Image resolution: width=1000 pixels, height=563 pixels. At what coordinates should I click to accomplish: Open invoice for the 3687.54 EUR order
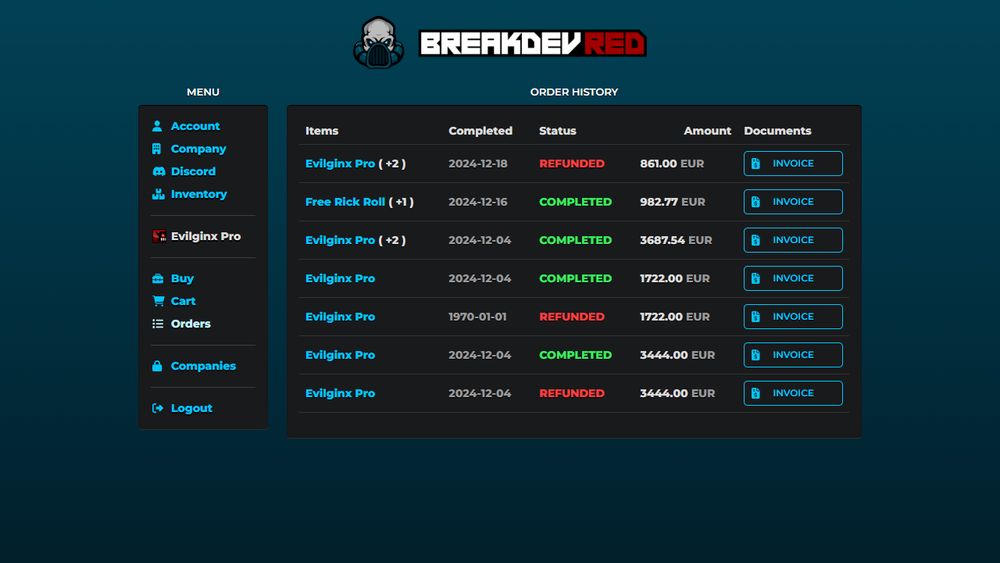793,240
